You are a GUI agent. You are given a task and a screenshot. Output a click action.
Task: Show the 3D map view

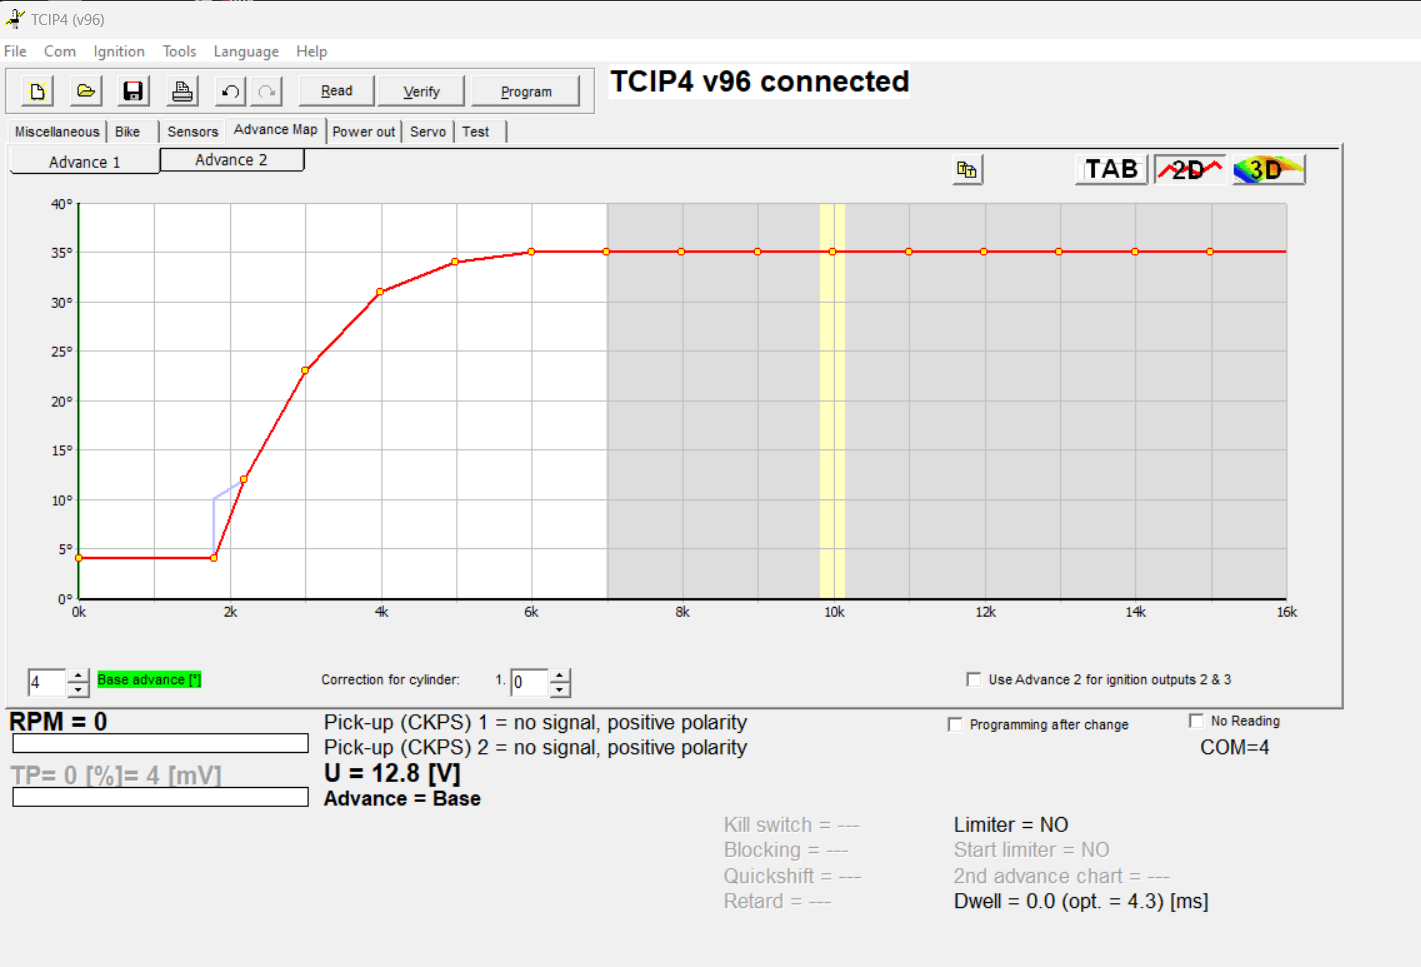click(x=1268, y=170)
